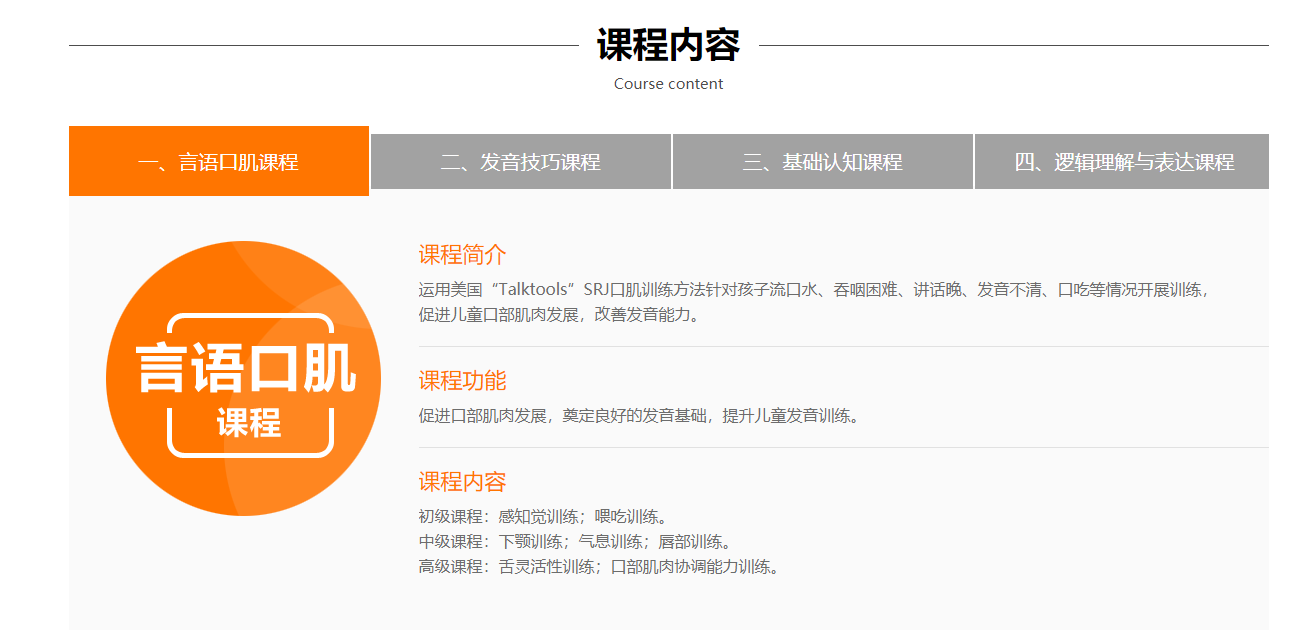Go to the 四、逻辑理解与表达课程 tab
The height and width of the screenshot is (630, 1295).
1124,162
